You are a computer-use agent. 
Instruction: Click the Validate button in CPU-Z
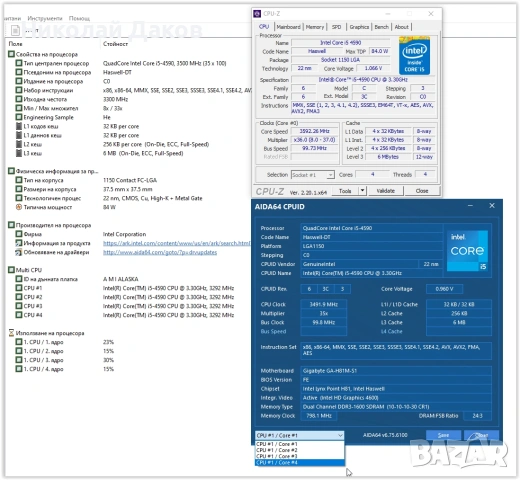(x=386, y=191)
